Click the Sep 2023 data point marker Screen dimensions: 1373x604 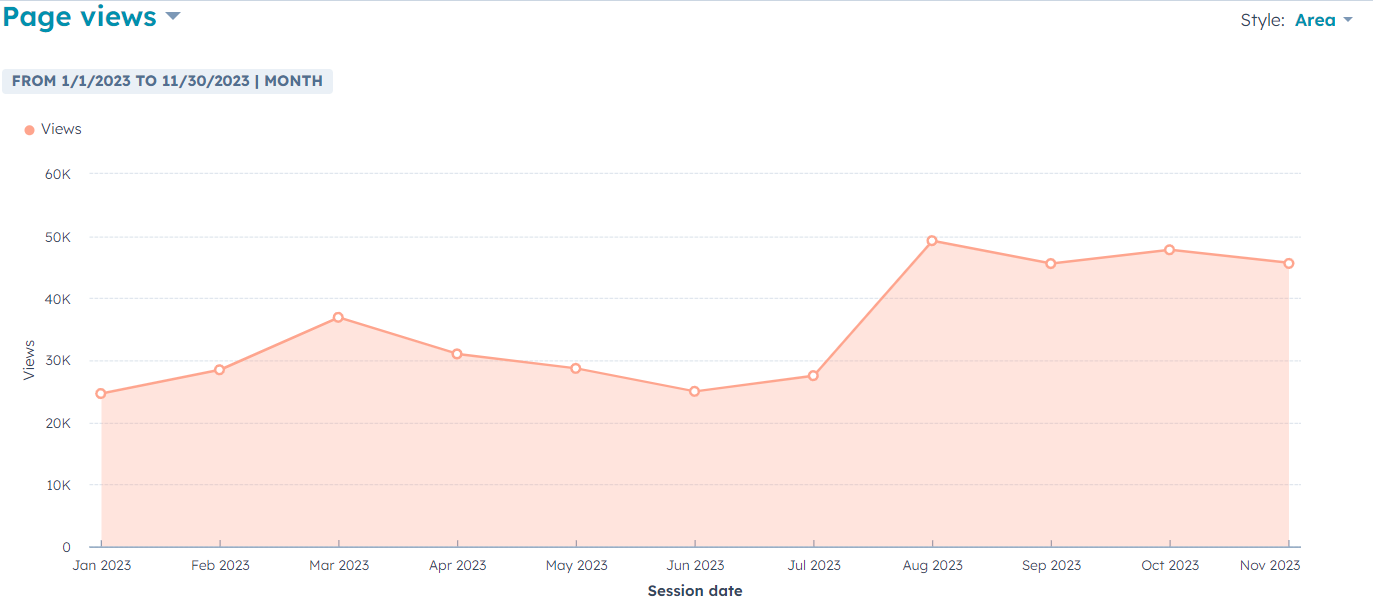1051,264
